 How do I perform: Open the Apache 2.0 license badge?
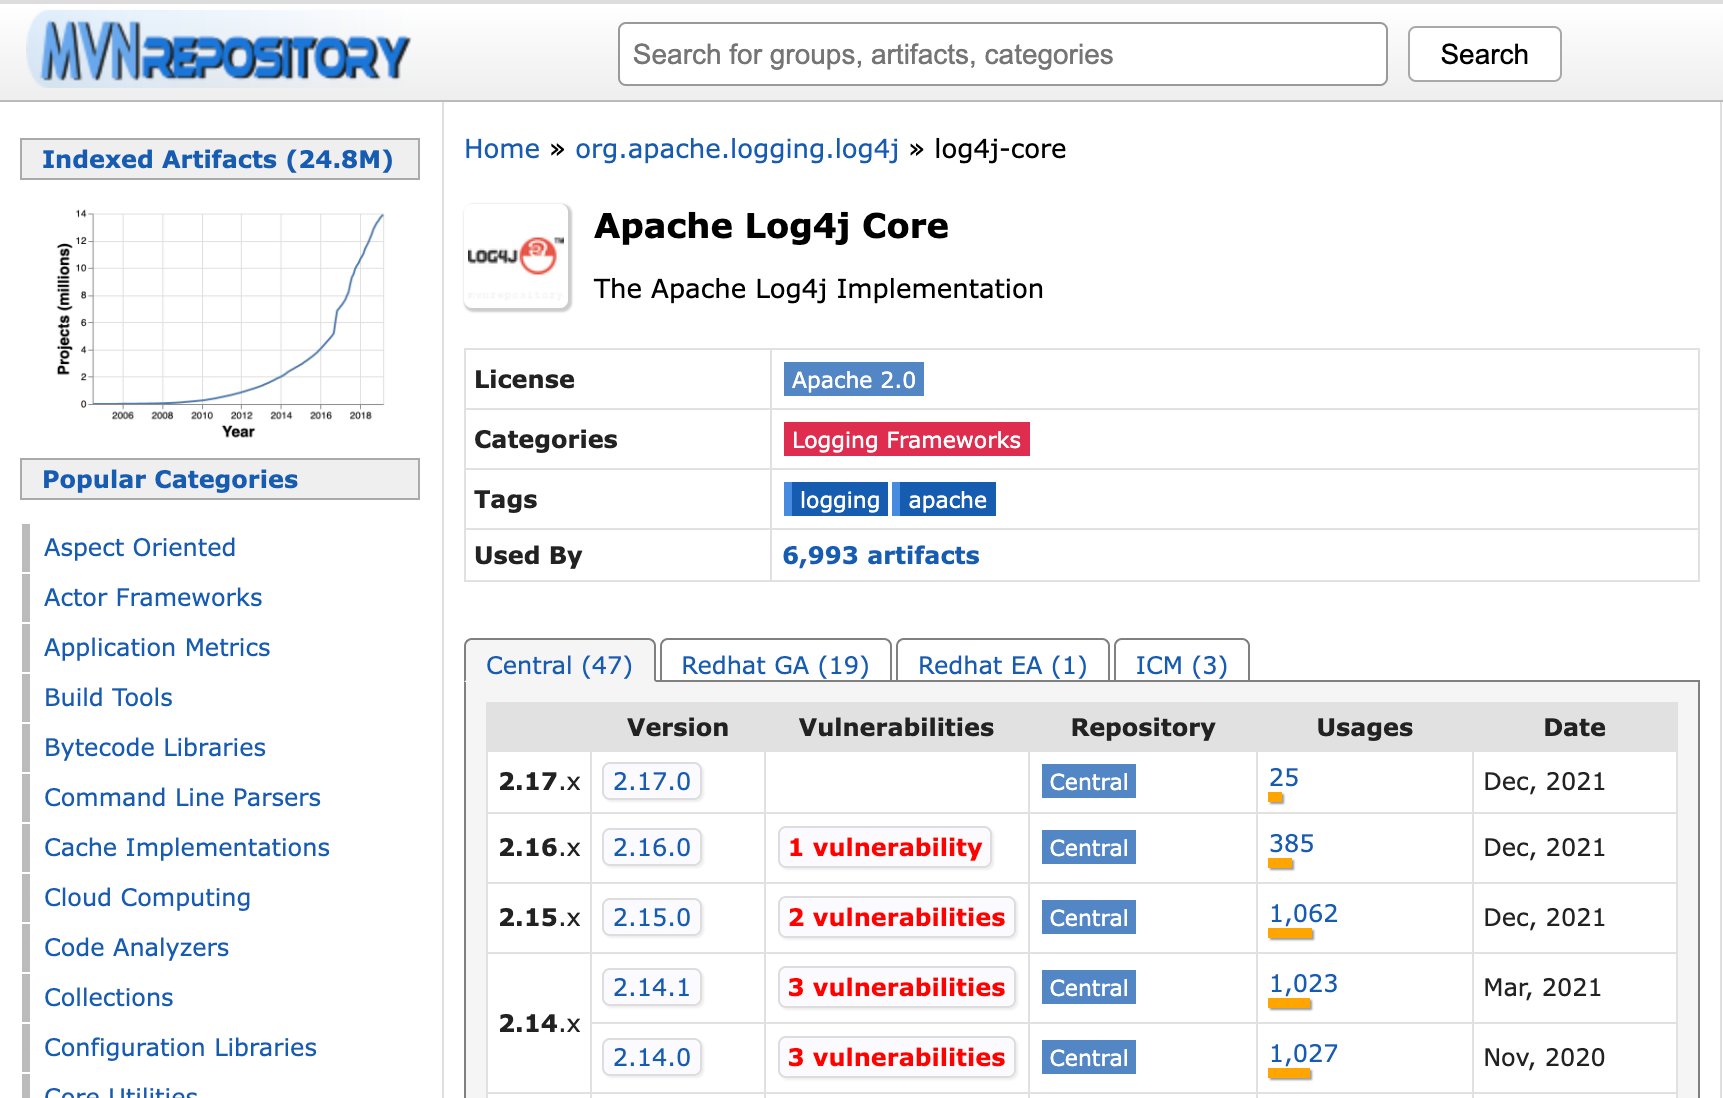[x=853, y=380]
